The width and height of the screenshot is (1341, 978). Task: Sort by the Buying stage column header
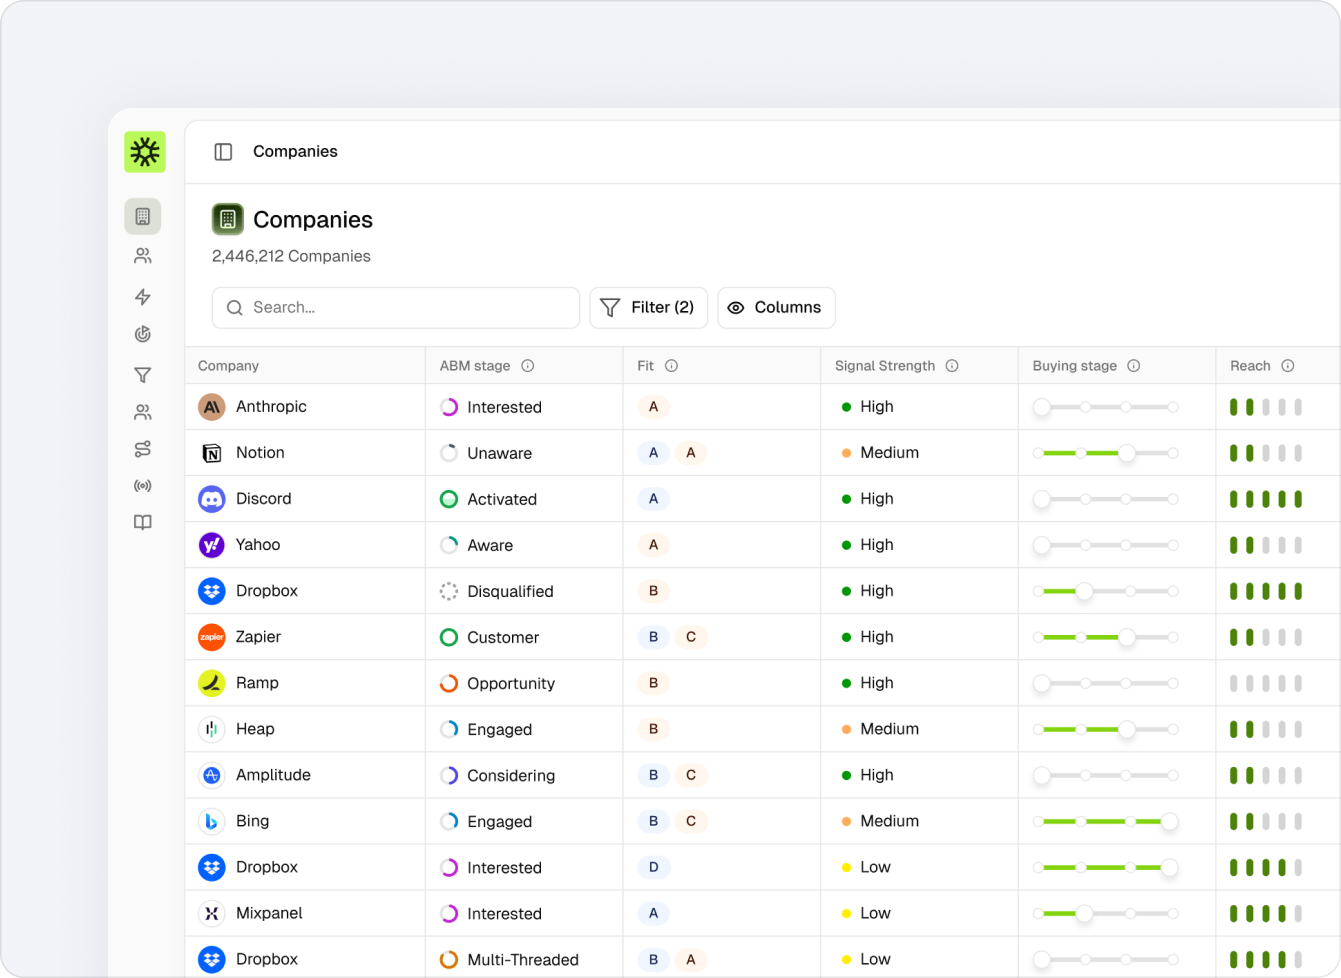click(x=1075, y=366)
